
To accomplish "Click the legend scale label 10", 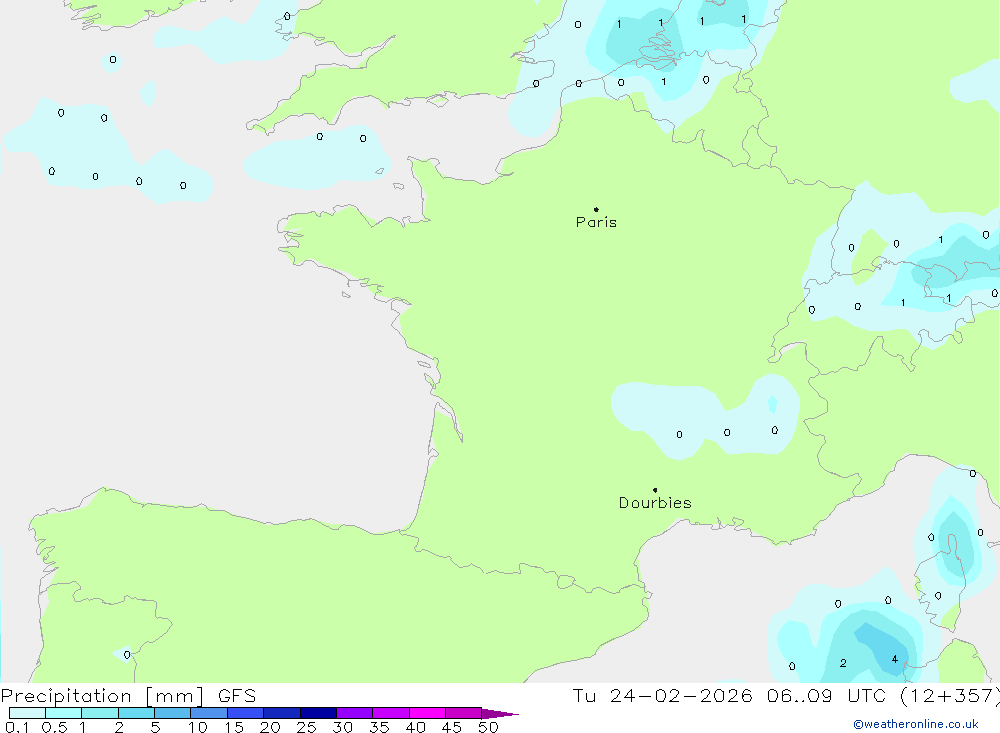I will (x=198, y=727).
